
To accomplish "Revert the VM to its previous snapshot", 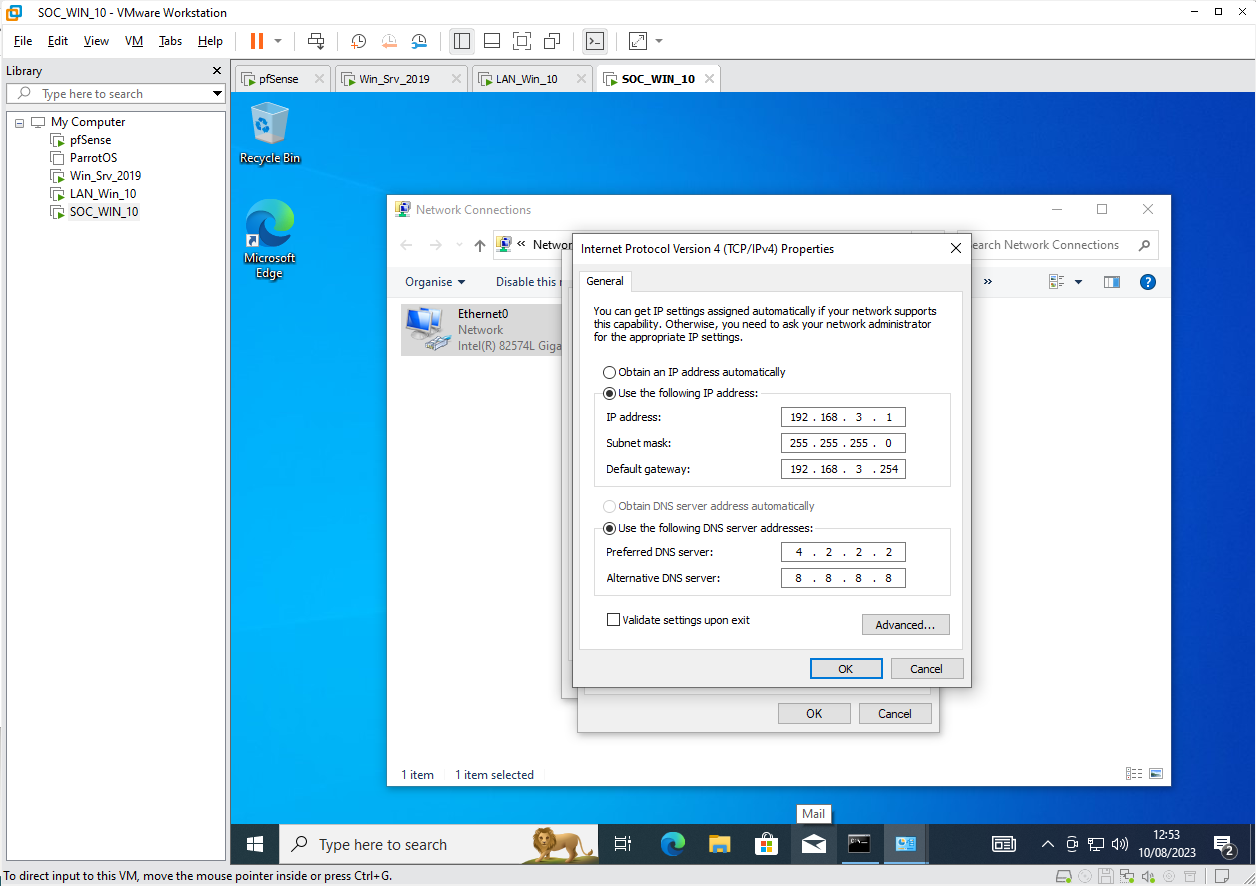I will pos(389,41).
